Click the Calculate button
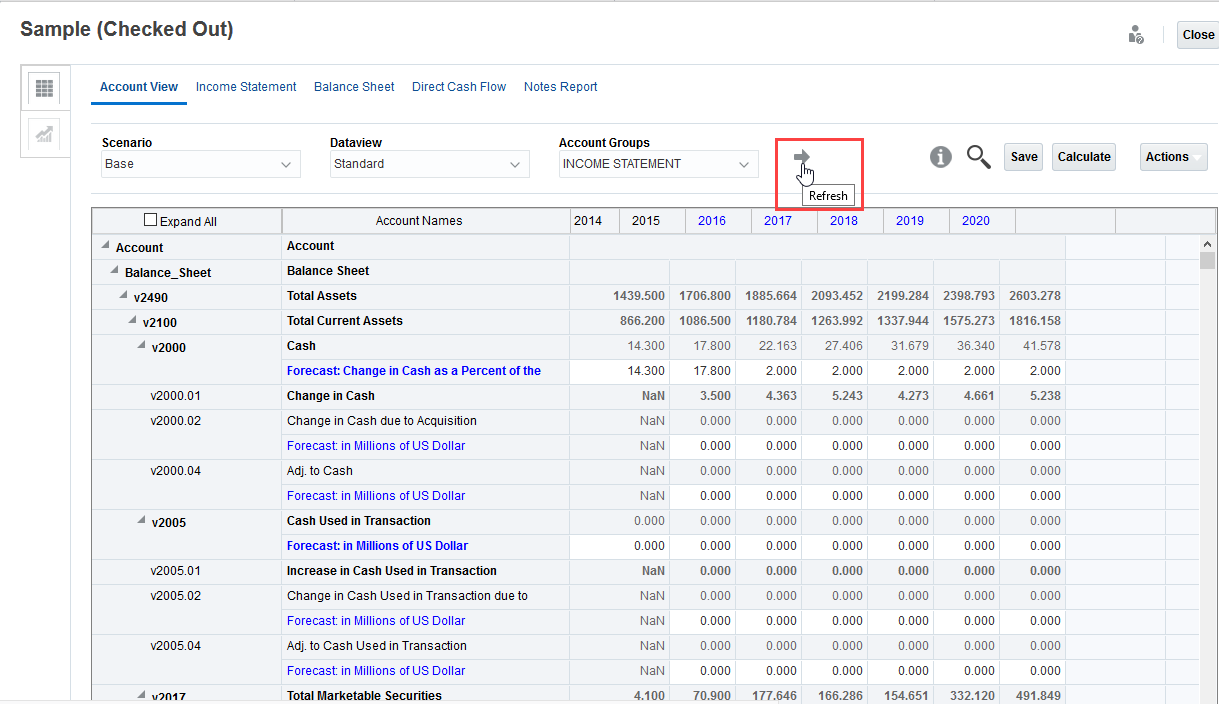Viewport: 1219px width, 704px height. pyautogui.click(x=1083, y=156)
